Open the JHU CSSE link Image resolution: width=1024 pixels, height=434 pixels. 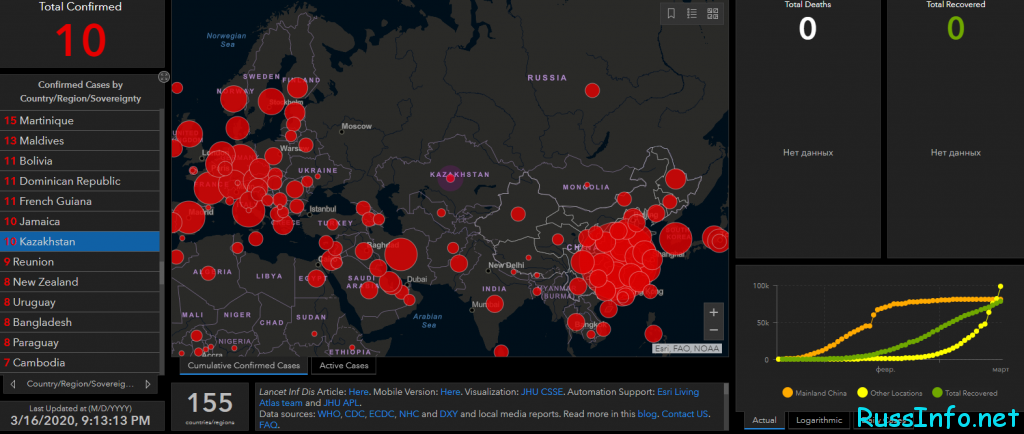click(x=541, y=392)
